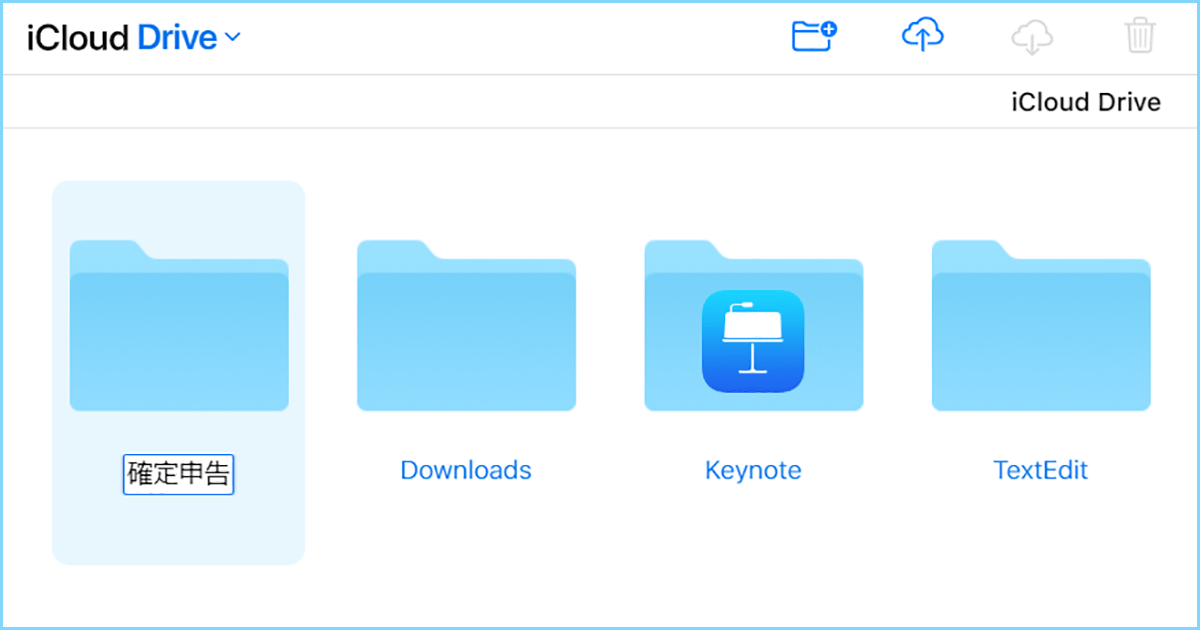Click the 確定申告 folder icon
Screen dimensions: 1200x630
click(x=179, y=330)
